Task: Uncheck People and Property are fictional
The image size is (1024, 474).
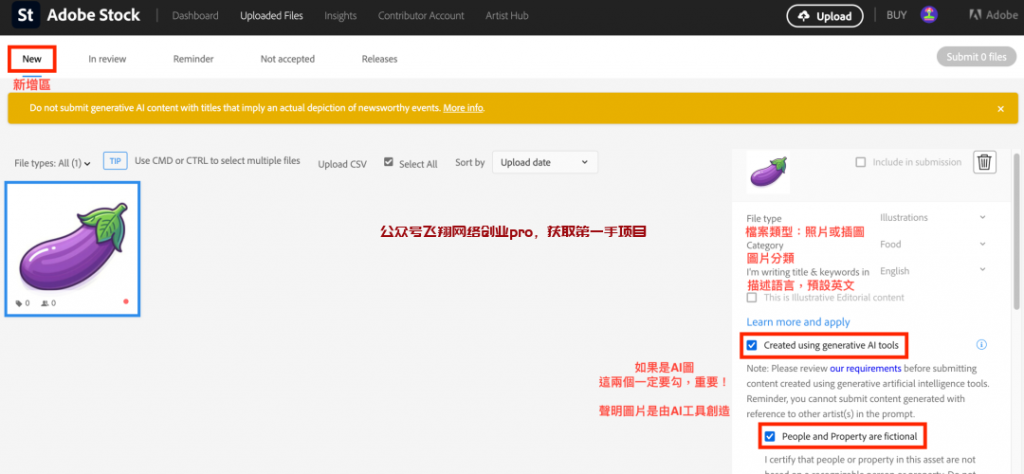Action: click(770, 436)
